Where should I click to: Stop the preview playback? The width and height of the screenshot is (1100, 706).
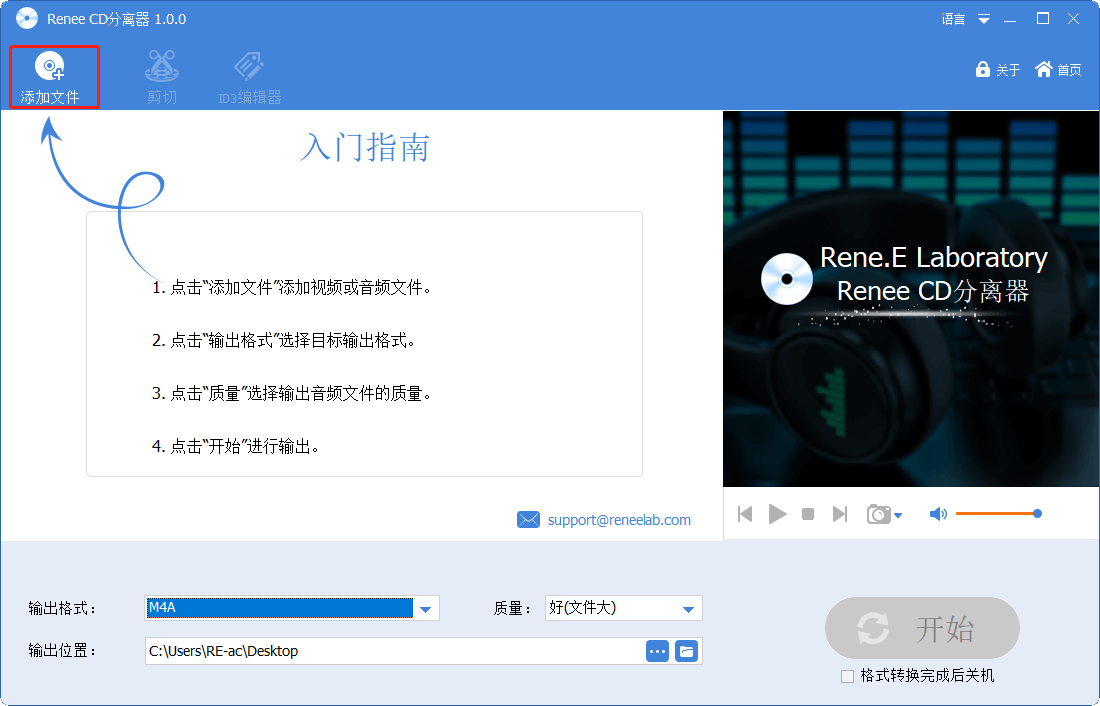pyautogui.click(x=808, y=514)
